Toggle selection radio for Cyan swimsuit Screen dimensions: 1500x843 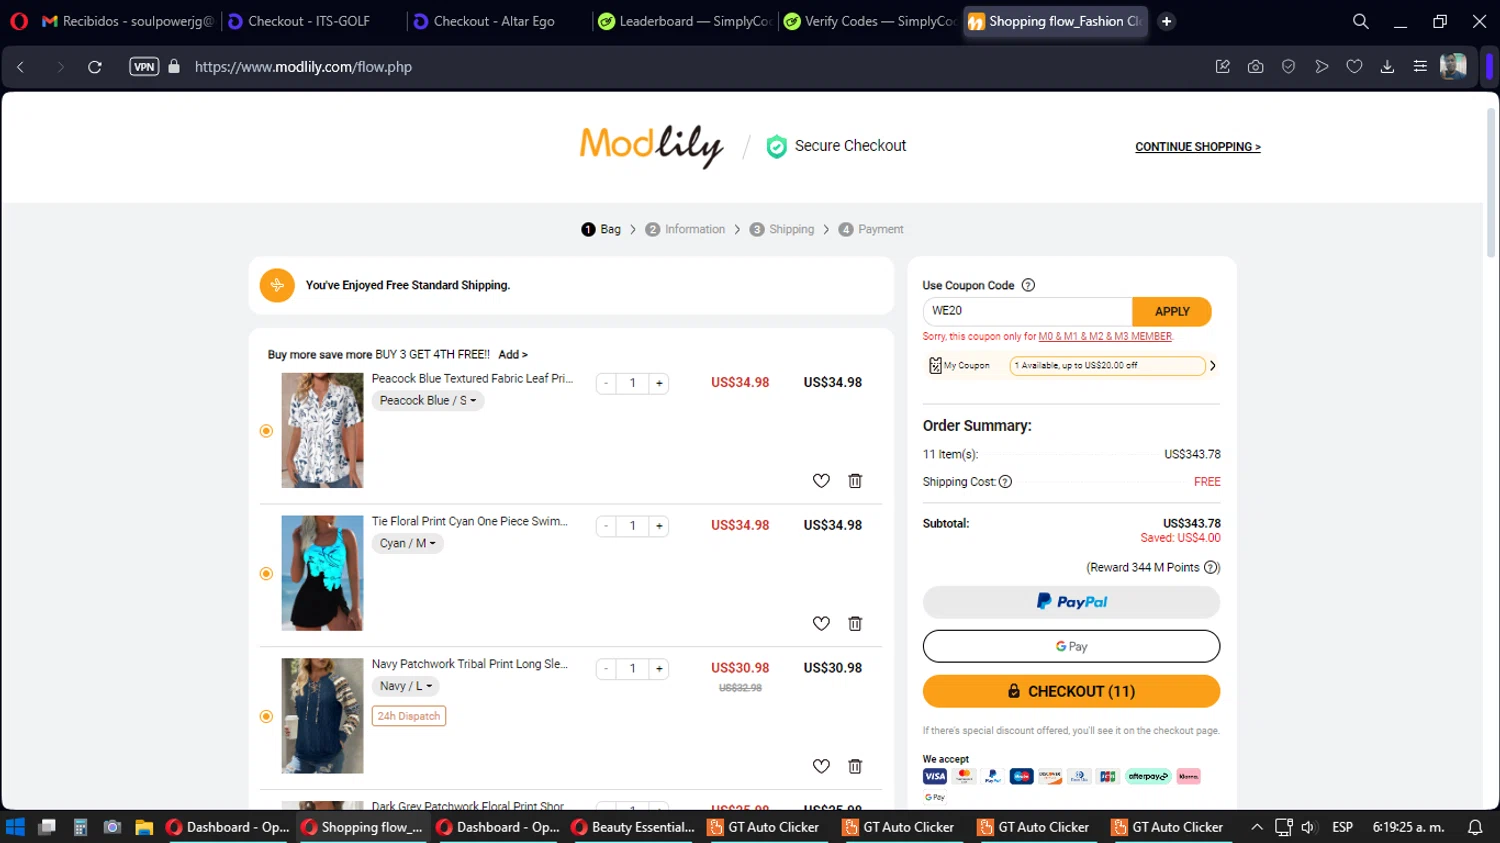point(266,574)
